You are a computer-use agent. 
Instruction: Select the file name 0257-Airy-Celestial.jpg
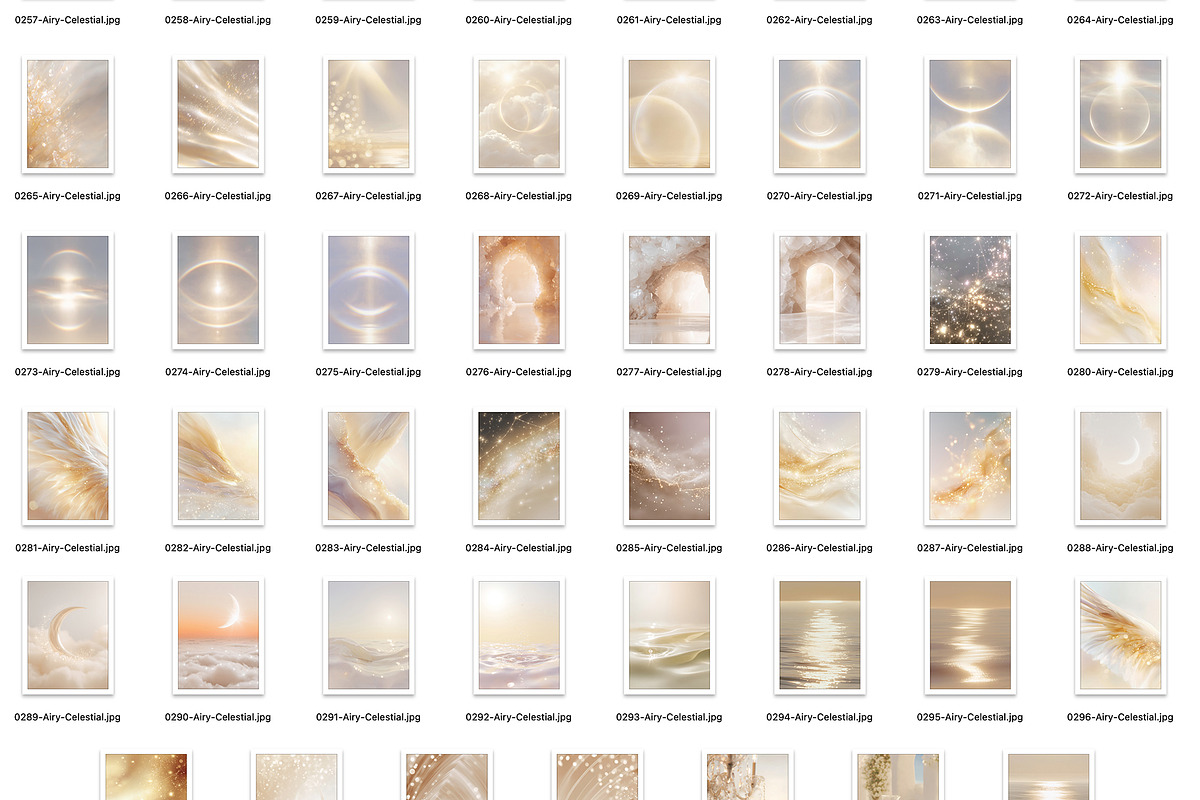(68, 20)
